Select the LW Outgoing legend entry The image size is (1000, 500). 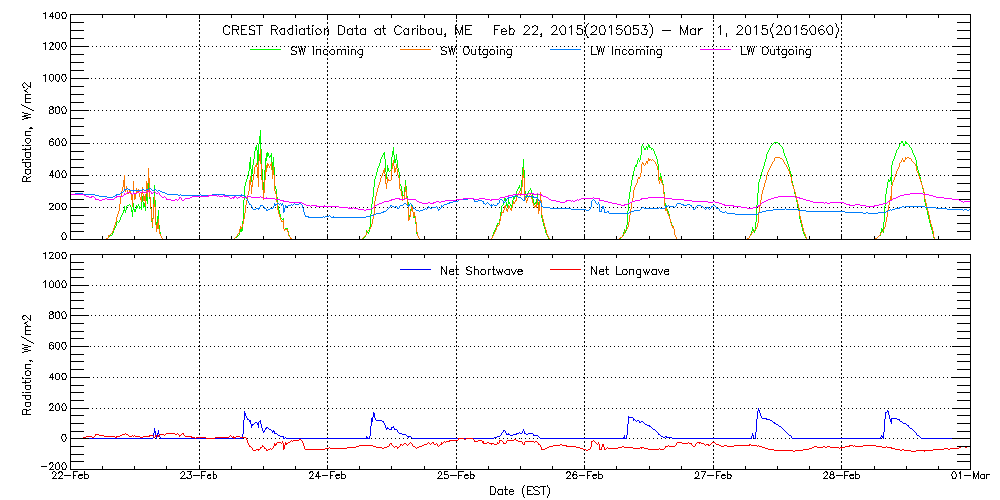pyautogui.click(x=775, y=52)
